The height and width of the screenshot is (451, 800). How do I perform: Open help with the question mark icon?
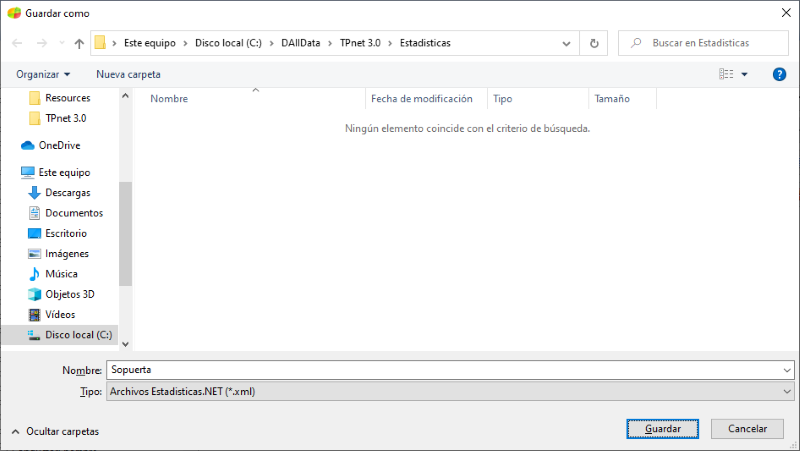(779, 74)
